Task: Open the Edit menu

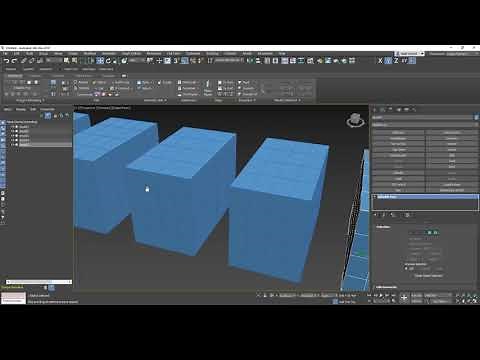Action: (x=17, y=53)
